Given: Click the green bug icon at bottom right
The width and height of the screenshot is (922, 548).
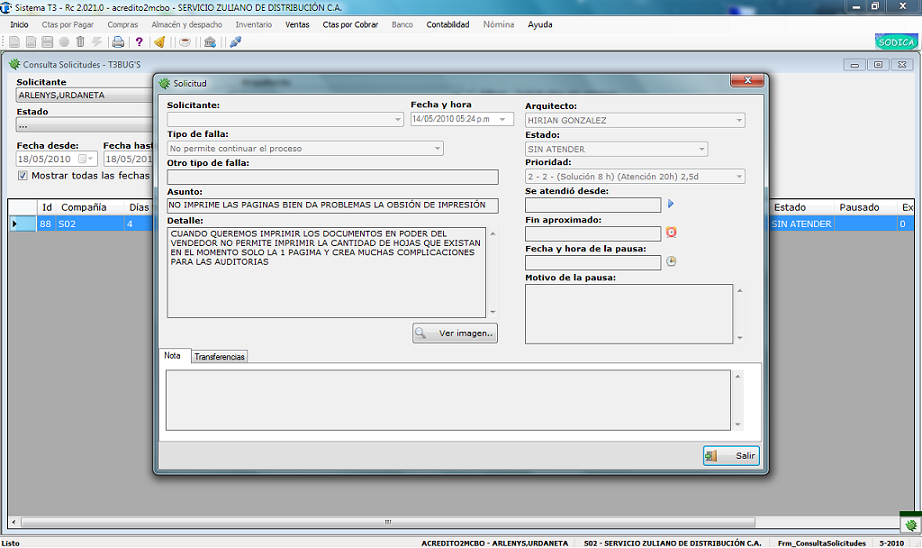Looking at the screenshot, I should [911, 524].
